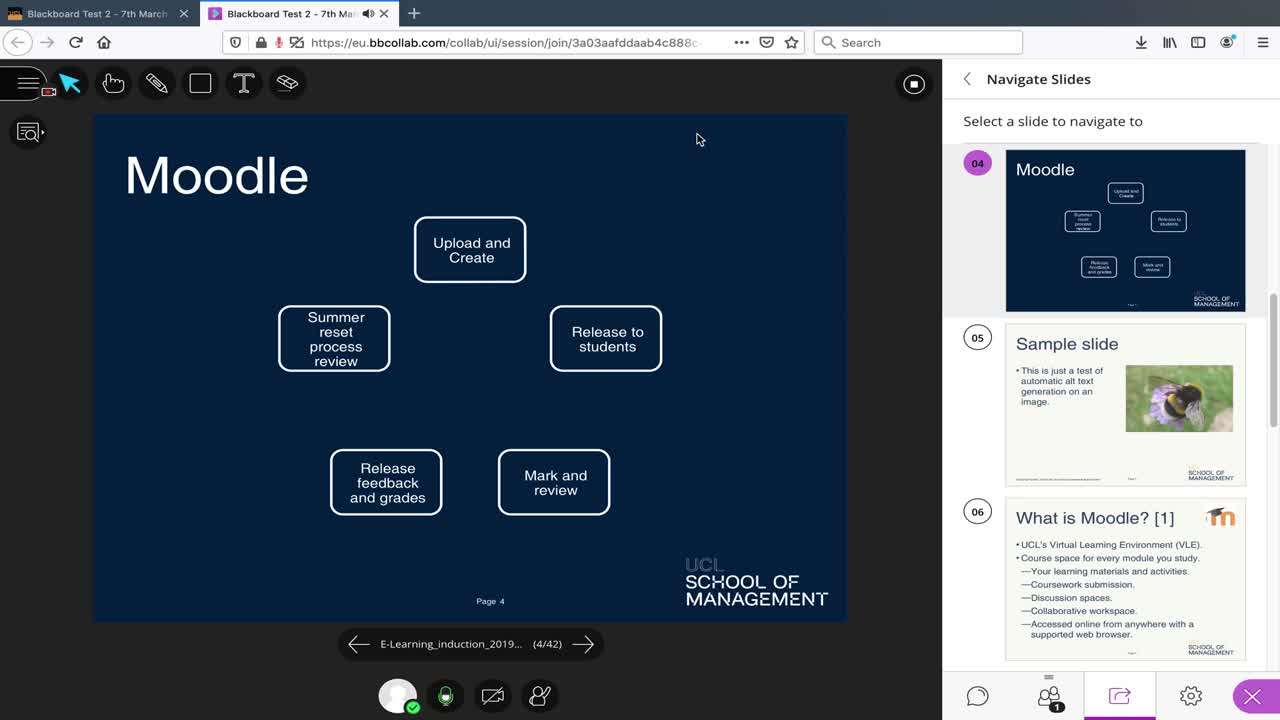1280x720 pixels.
Task: Open tracking protection shield
Action: pos(236,43)
